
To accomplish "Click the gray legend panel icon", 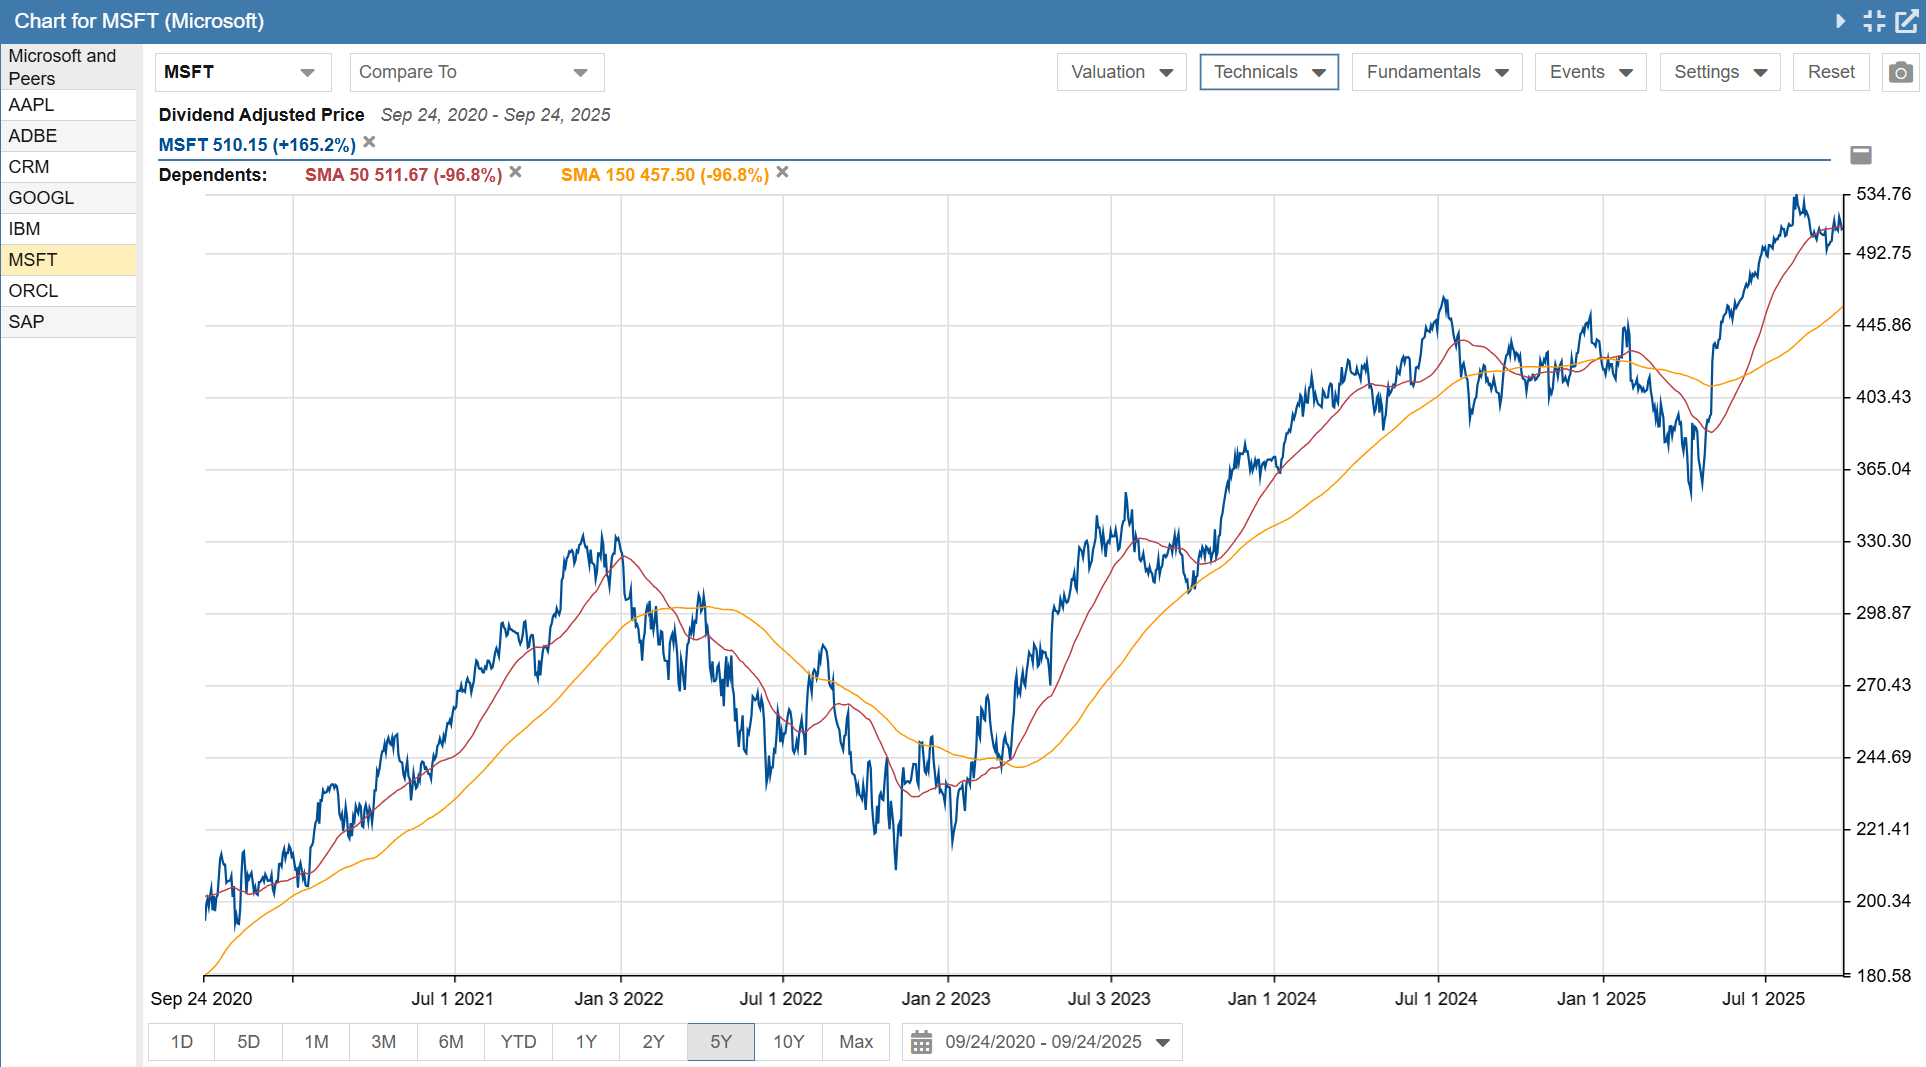I will click(x=1860, y=155).
